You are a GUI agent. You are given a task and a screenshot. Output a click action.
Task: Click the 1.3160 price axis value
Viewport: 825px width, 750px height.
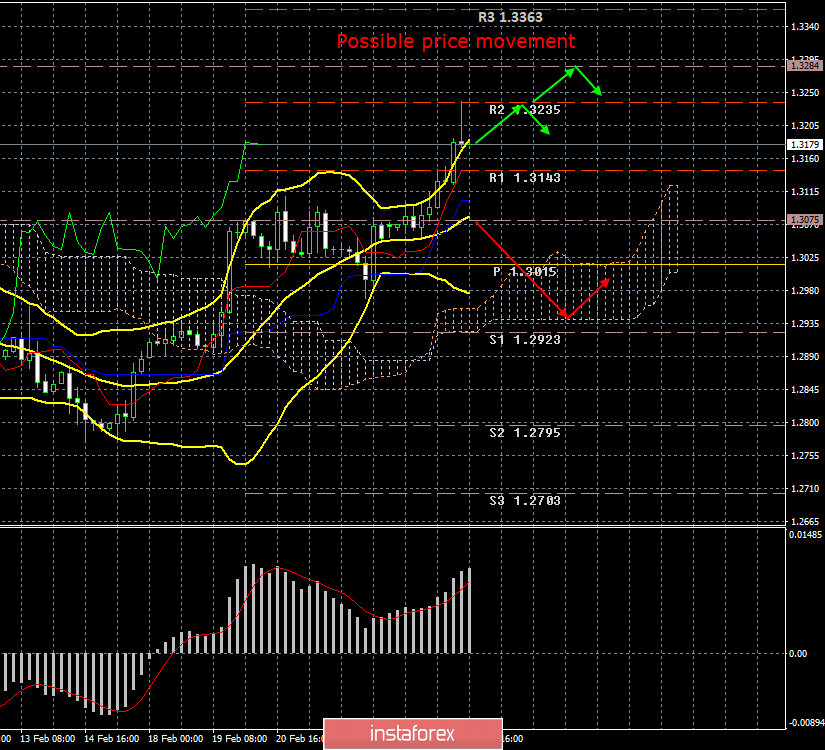(805, 158)
